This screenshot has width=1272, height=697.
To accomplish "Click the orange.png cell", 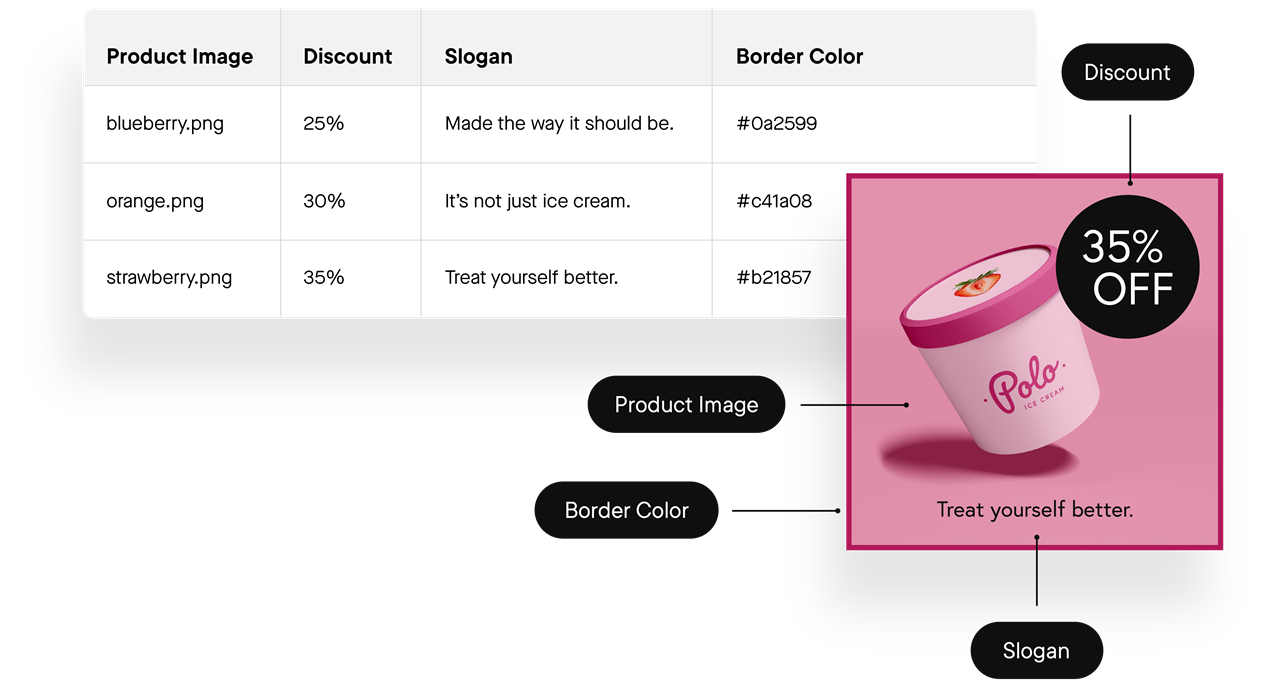I will point(182,201).
